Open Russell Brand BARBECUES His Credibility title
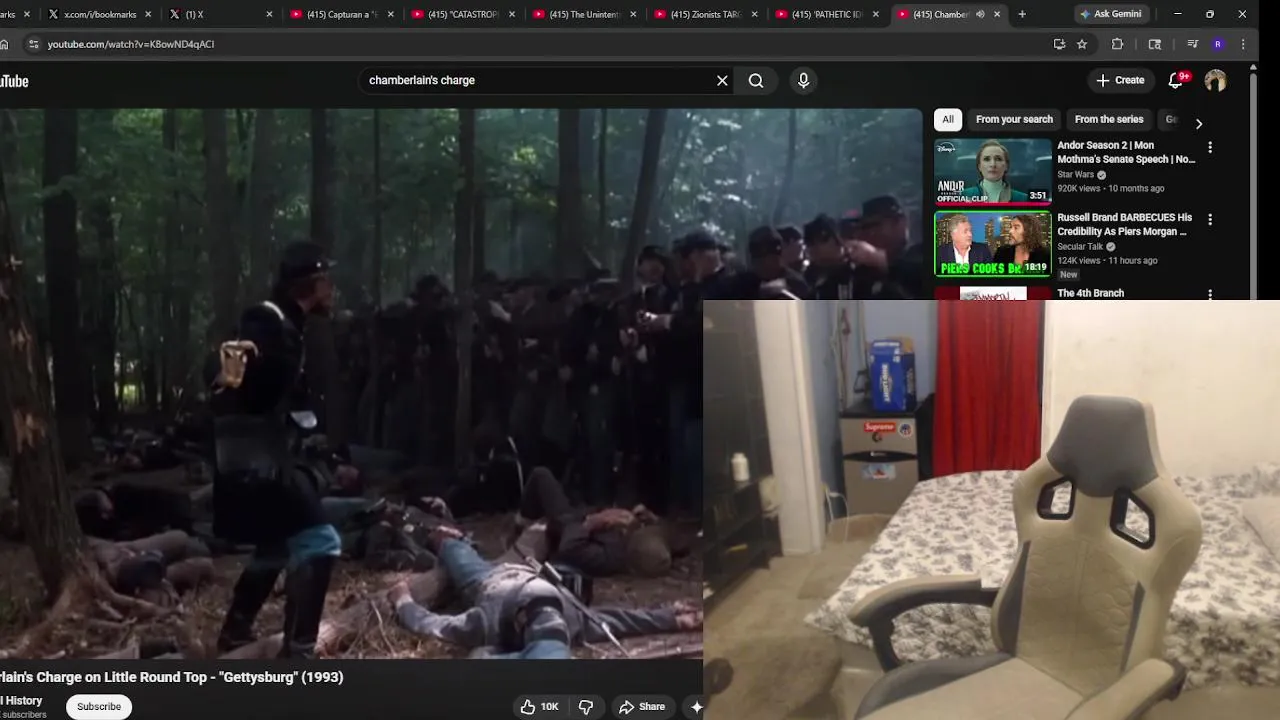The width and height of the screenshot is (1280, 720). [x=1125, y=224]
